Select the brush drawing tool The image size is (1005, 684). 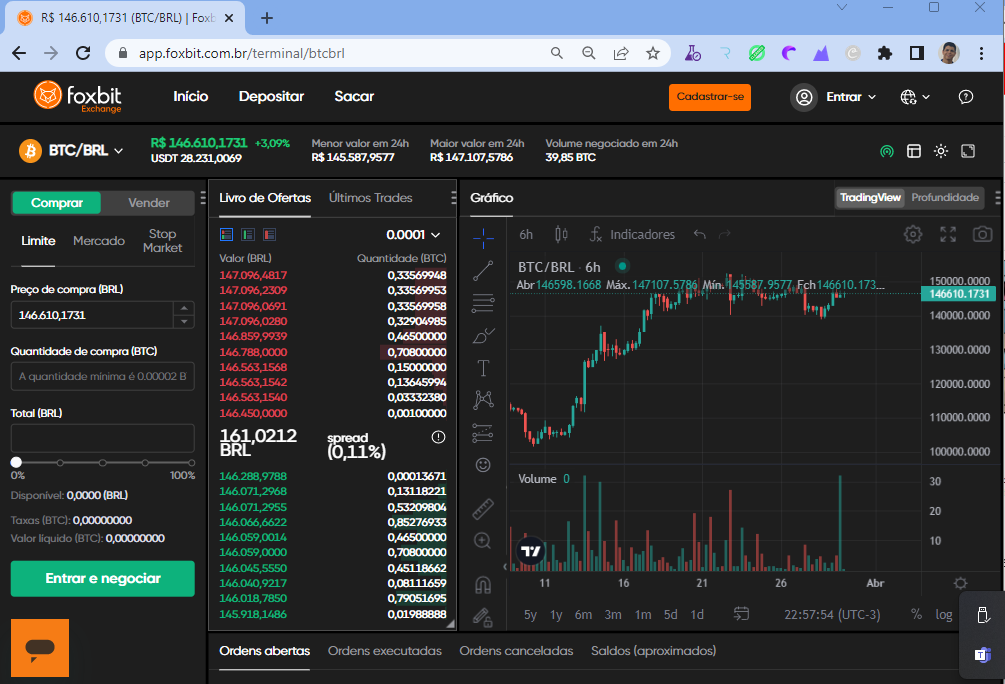483,335
